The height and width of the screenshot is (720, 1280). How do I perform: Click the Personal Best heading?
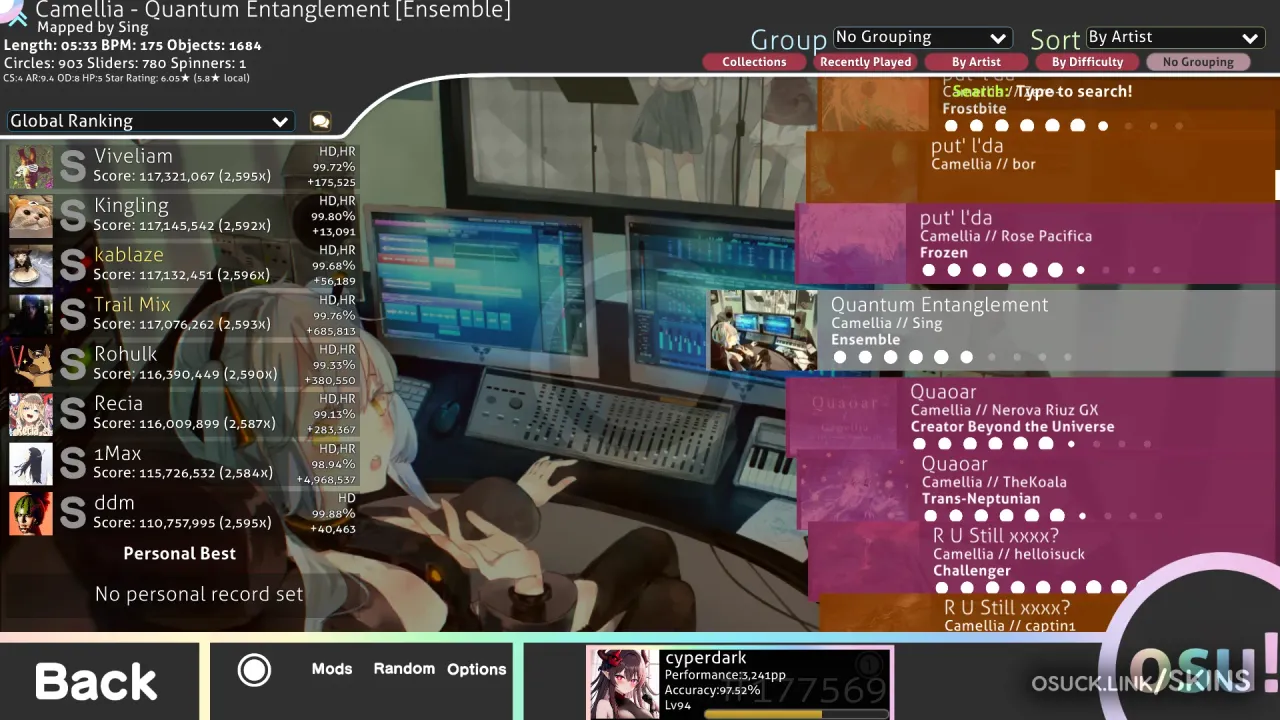coord(180,554)
